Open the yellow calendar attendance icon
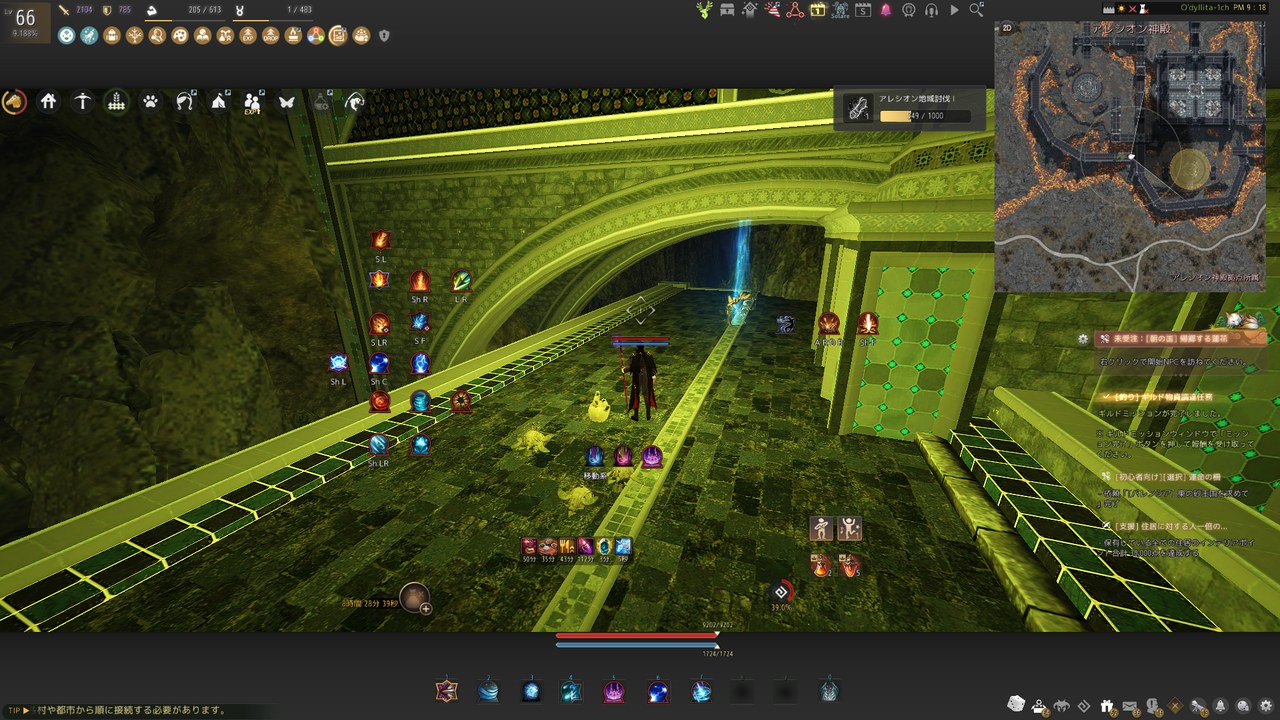Image resolution: width=1280 pixels, height=720 pixels. 818,10
